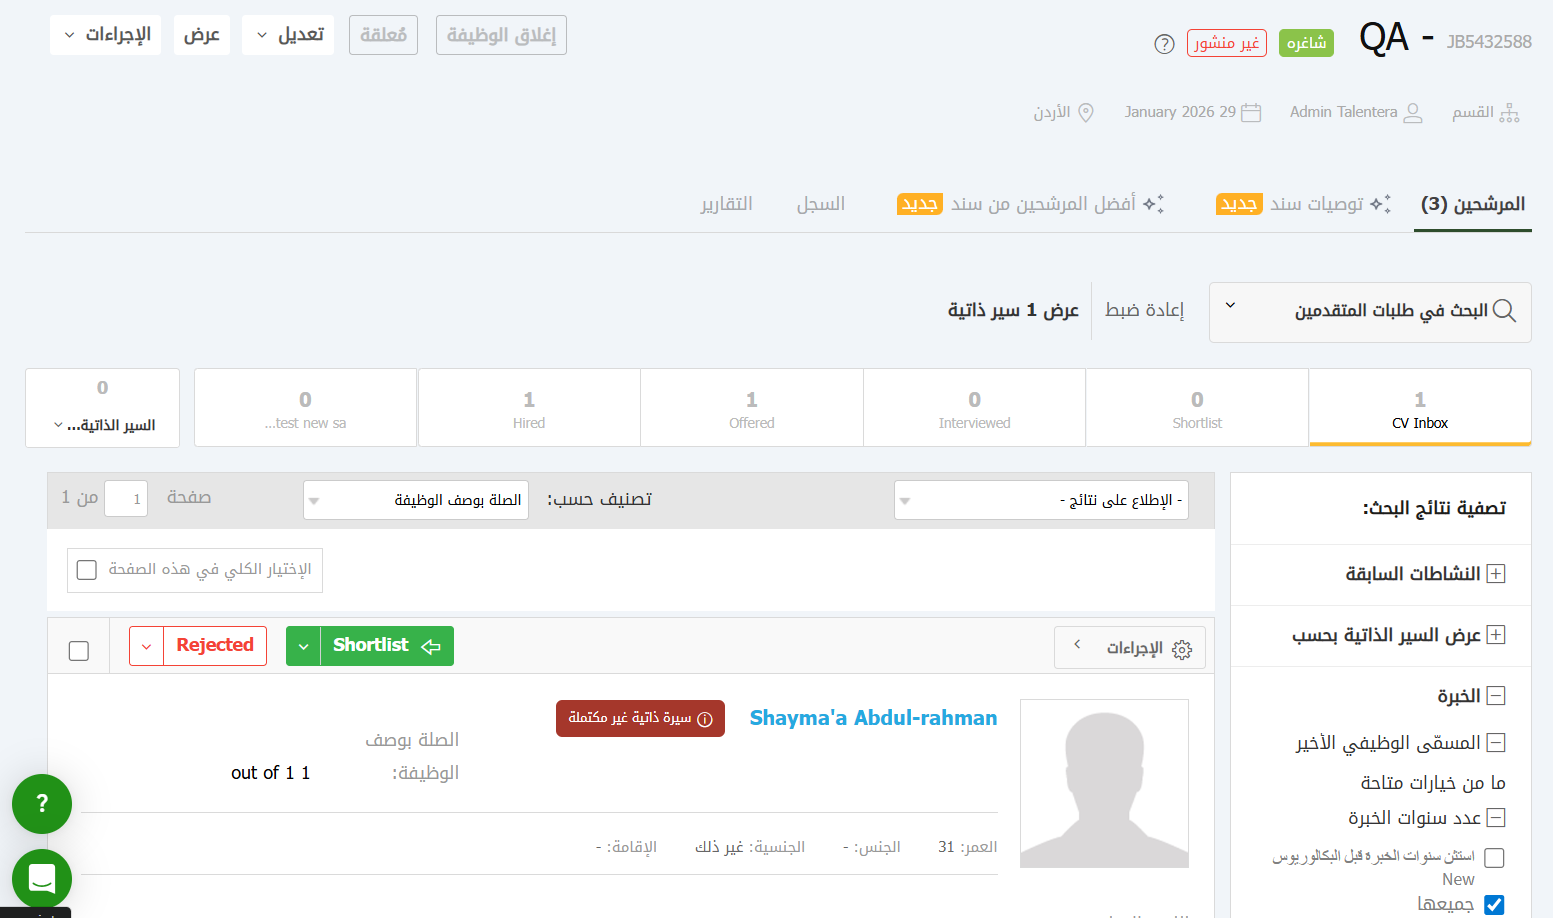Click the page number input field
Image resolution: width=1553 pixels, height=918 pixels.
(126, 498)
